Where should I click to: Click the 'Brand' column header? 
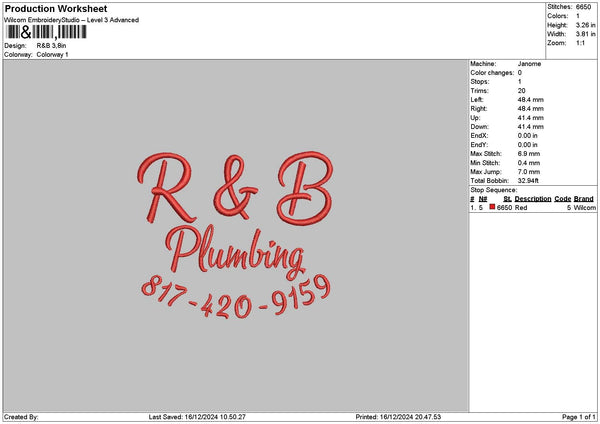pos(584,199)
